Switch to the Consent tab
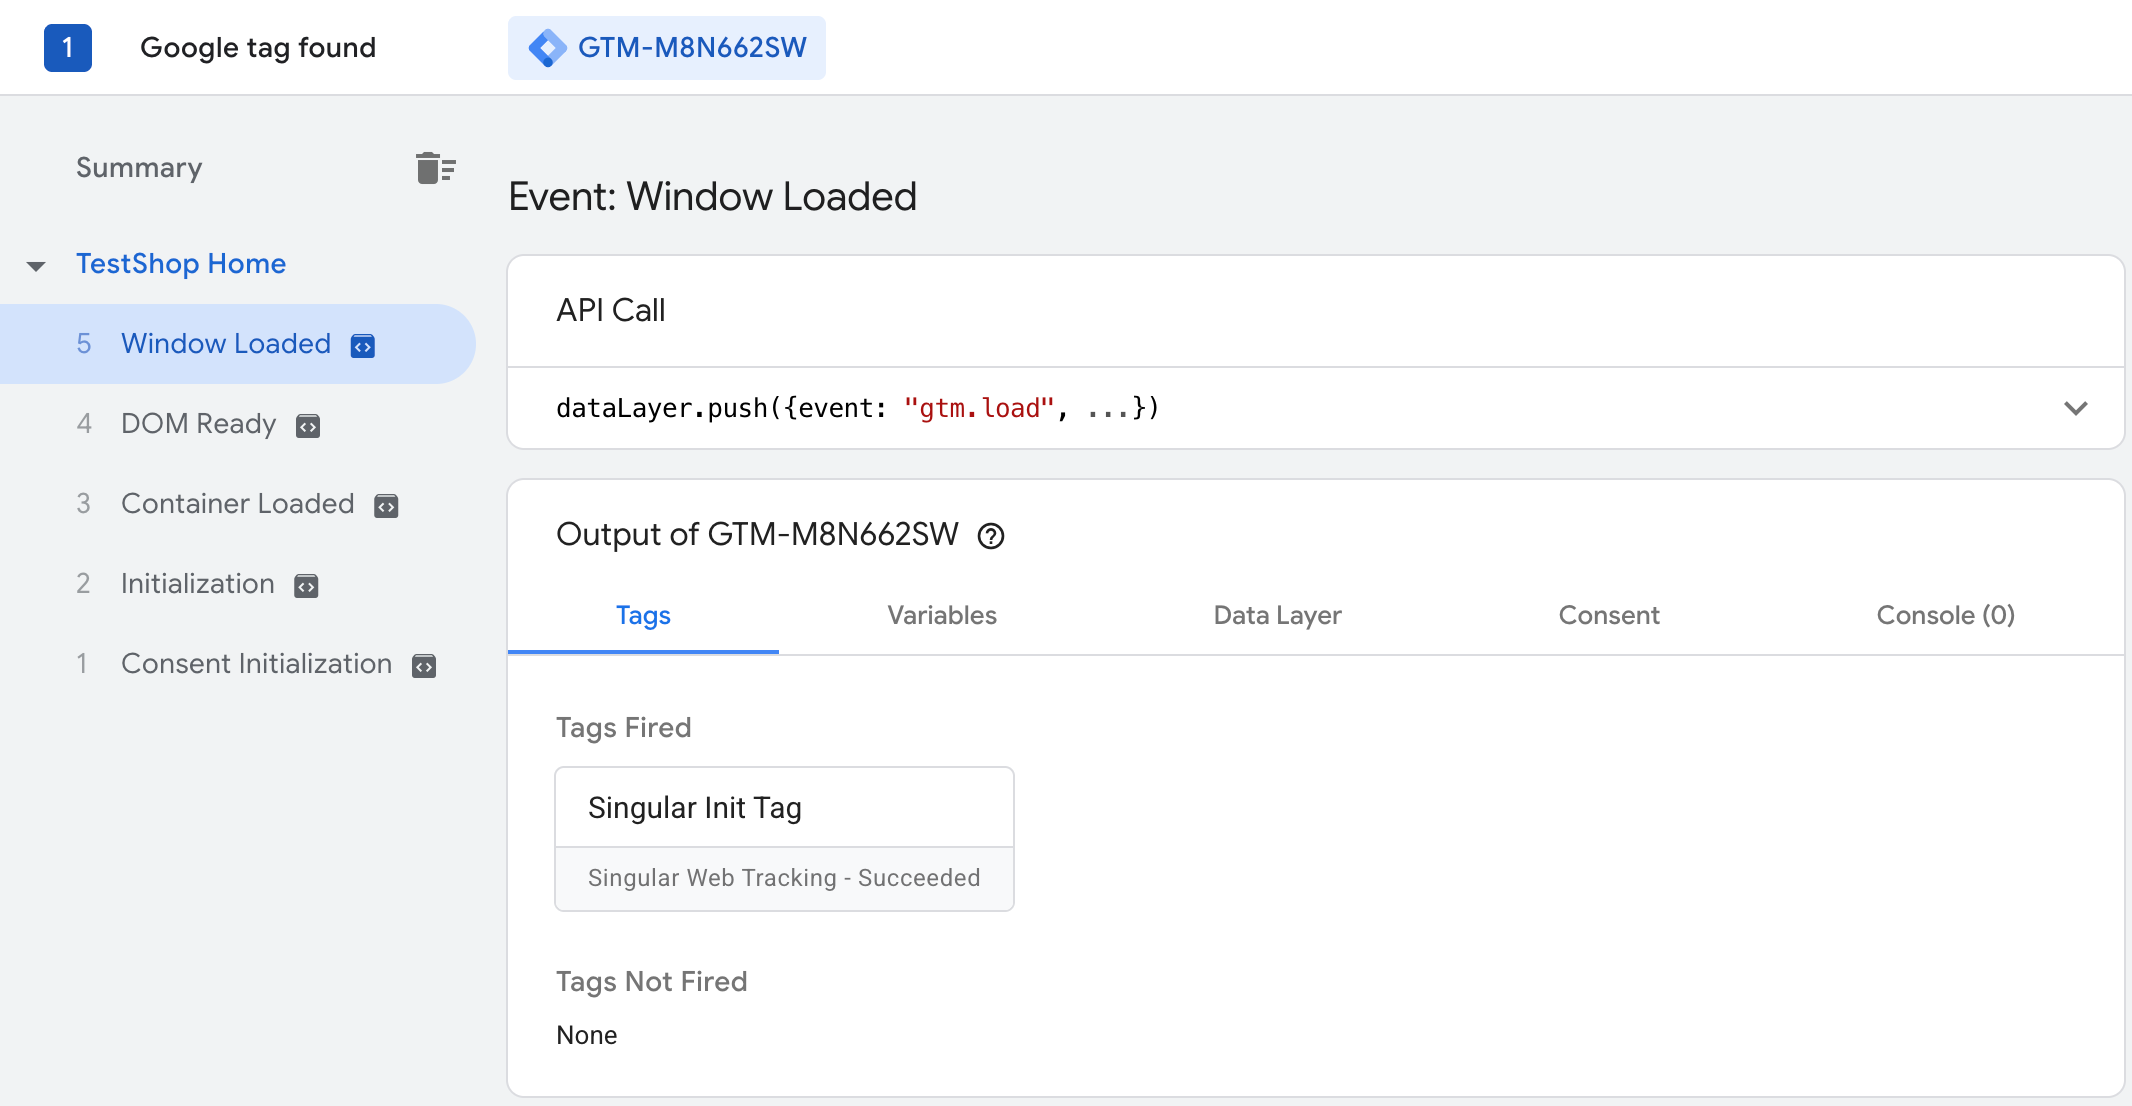The height and width of the screenshot is (1106, 2132). [1608, 615]
